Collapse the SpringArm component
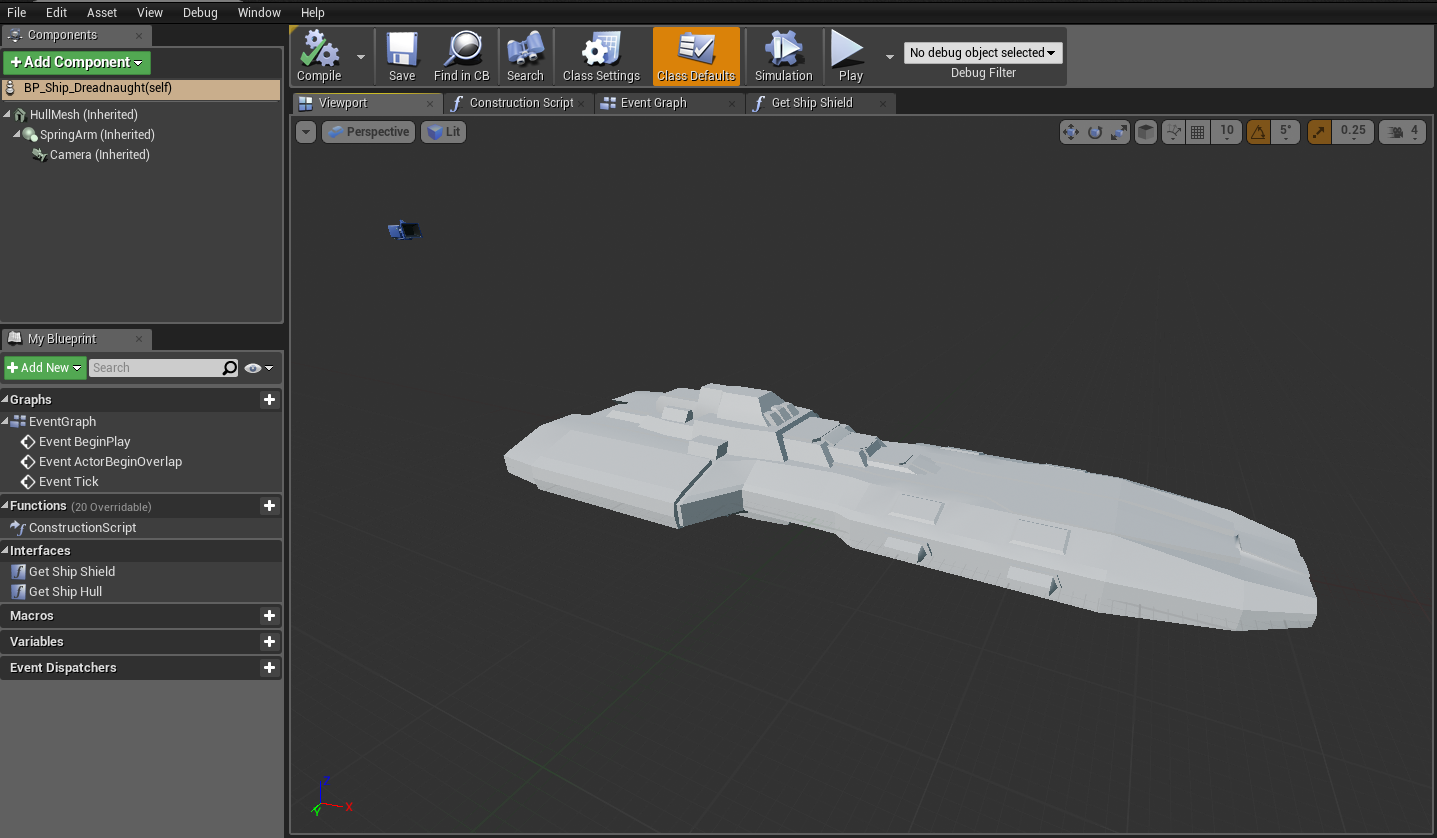This screenshot has height=838, width=1437. coord(17,135)
